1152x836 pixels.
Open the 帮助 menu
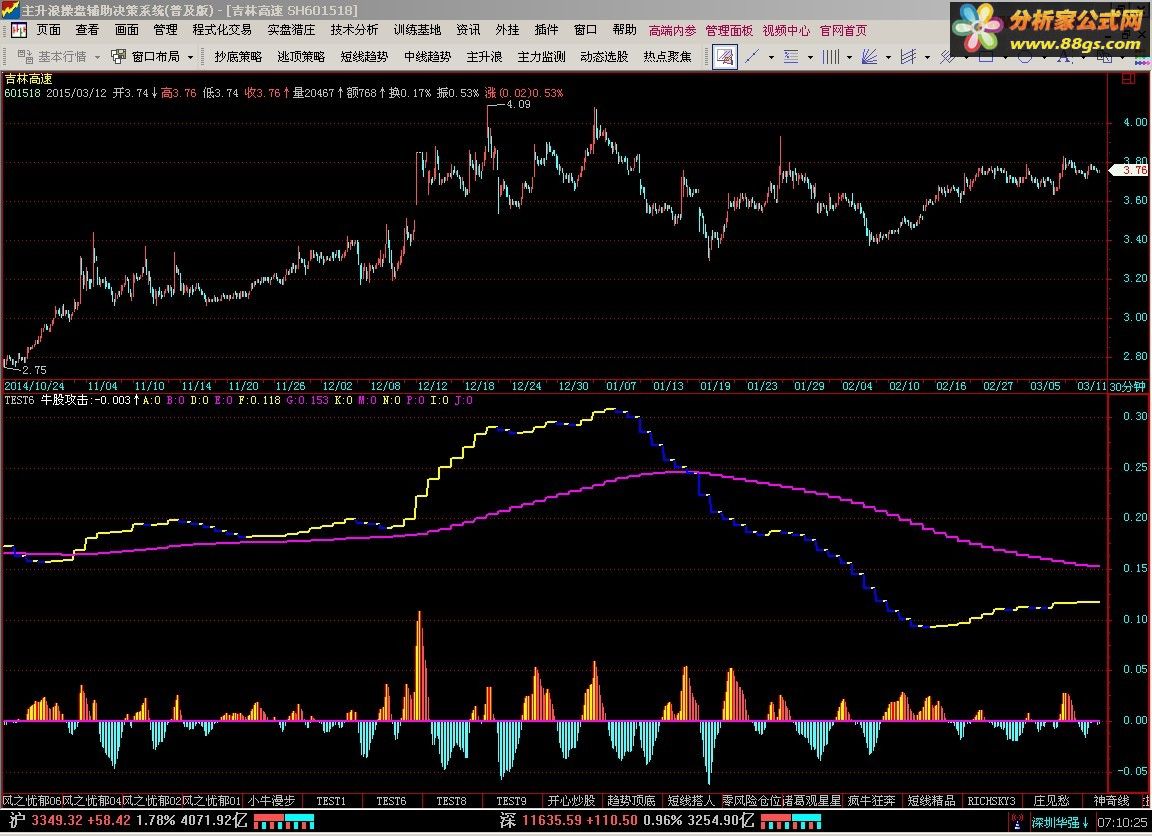point(624,30)
